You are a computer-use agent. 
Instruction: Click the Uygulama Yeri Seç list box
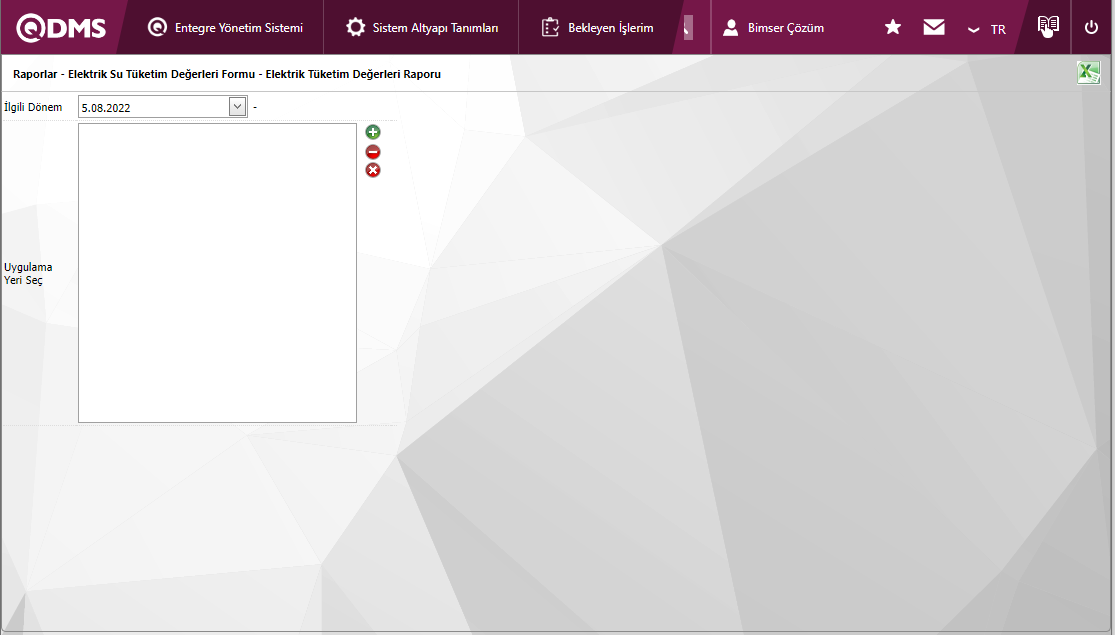(x=218, y=273)
